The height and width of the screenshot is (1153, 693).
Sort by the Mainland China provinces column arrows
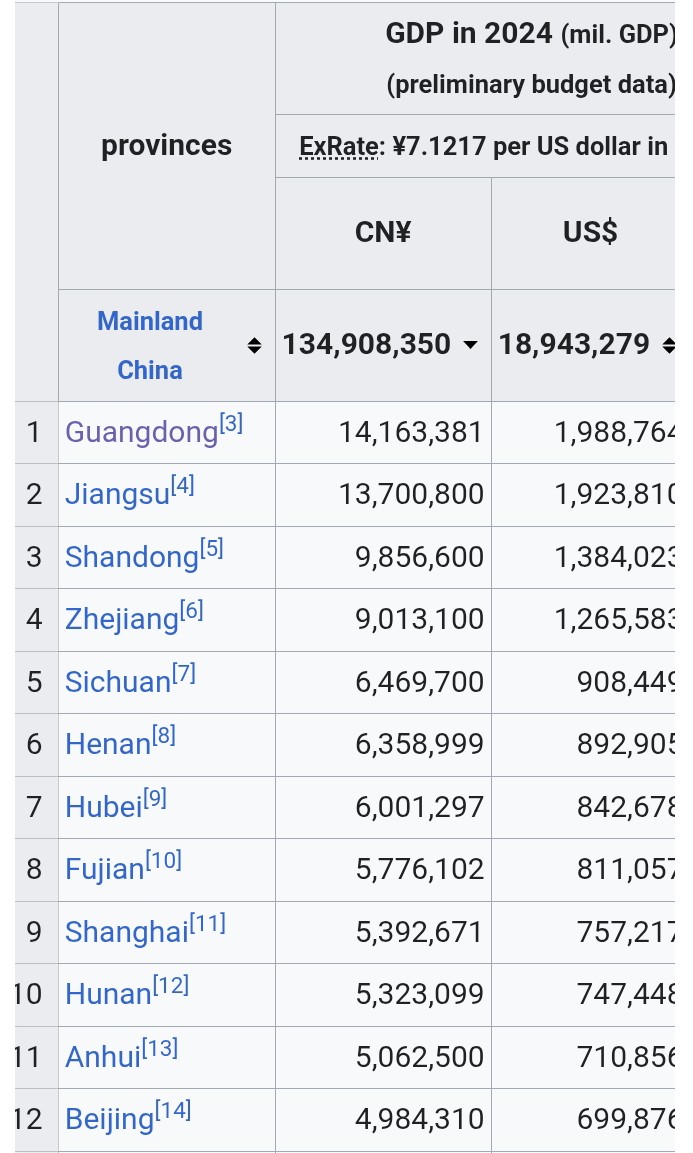coord(254,346)
